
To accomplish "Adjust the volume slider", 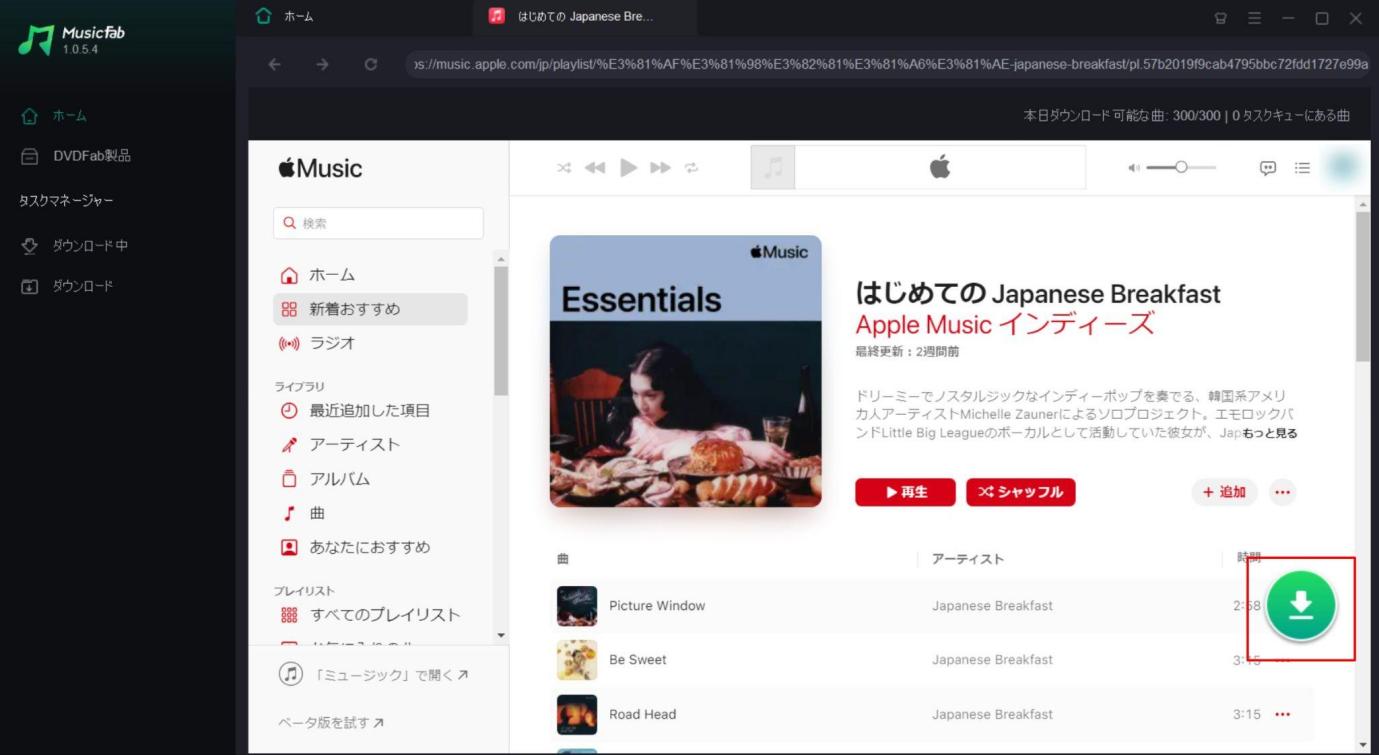I will [1181, 168].
